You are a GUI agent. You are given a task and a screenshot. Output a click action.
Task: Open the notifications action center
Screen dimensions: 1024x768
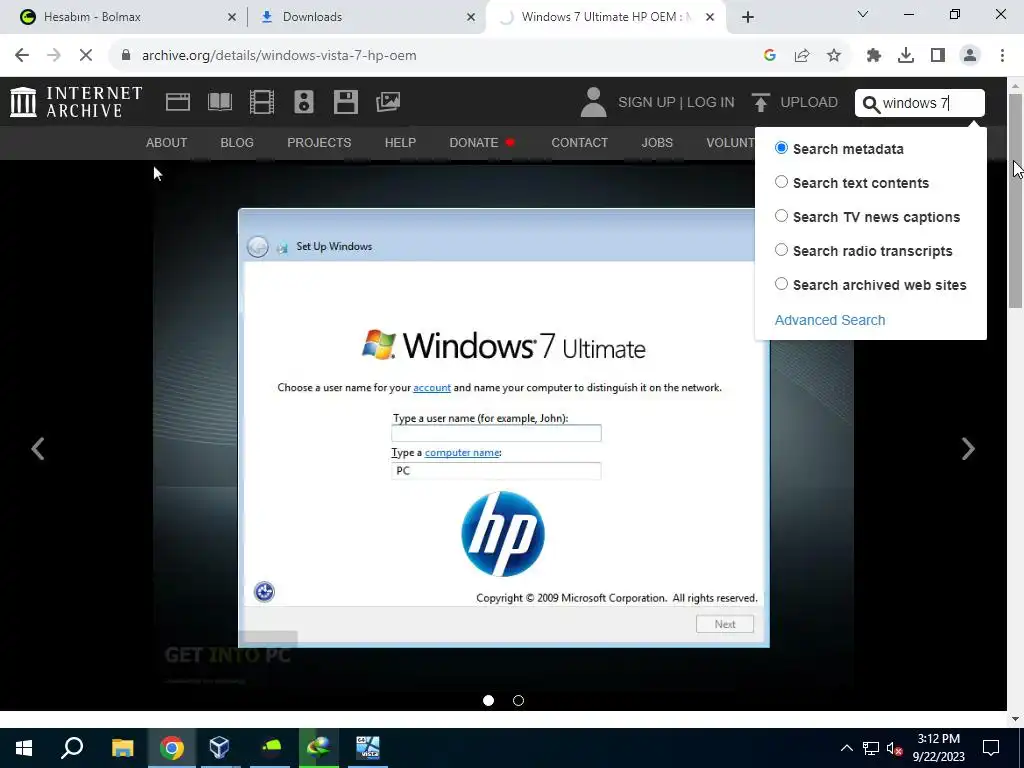[x=991, y=748]
